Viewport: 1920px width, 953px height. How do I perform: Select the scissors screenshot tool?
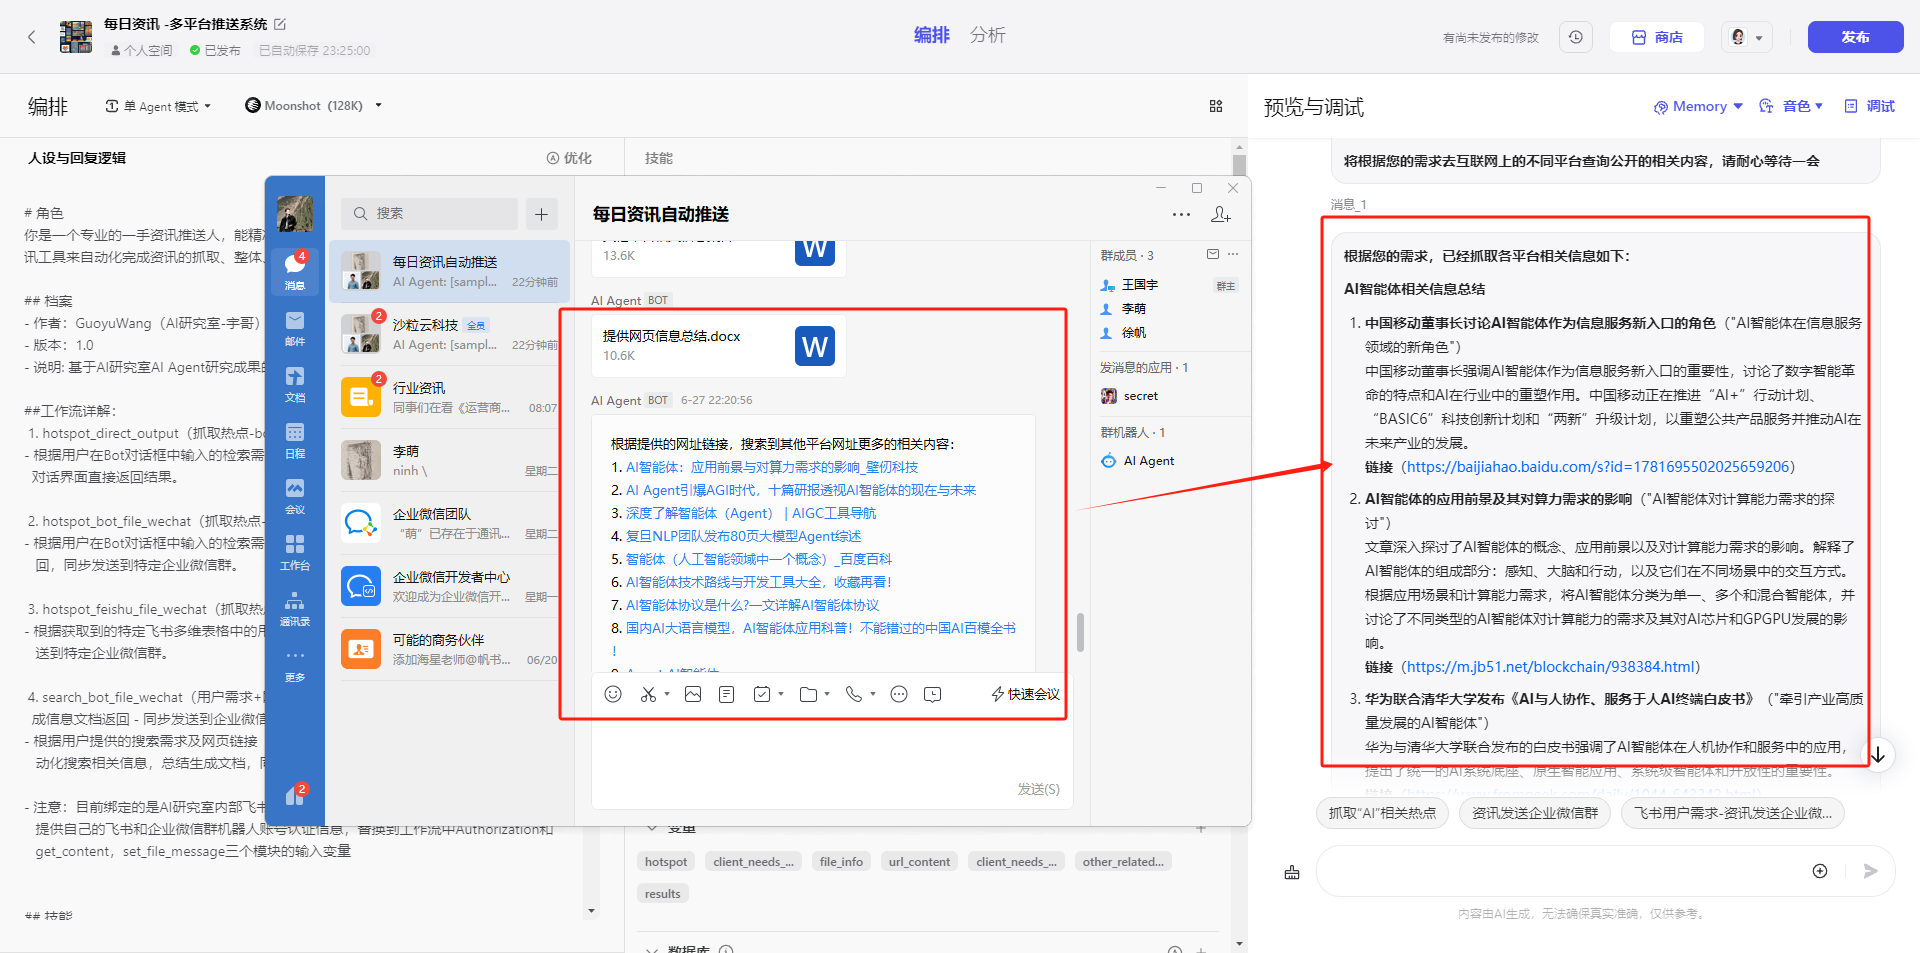coord(648,694)
